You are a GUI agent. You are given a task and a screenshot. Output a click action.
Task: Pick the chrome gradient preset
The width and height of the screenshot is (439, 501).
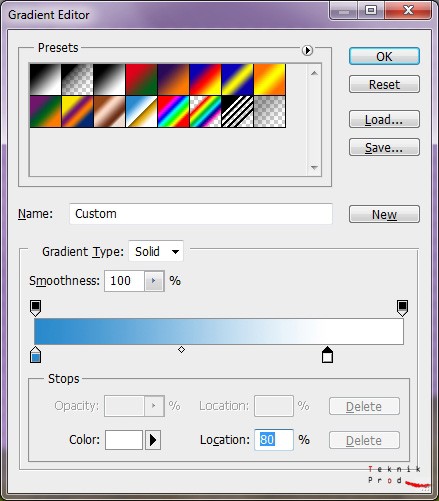point(141,112)
